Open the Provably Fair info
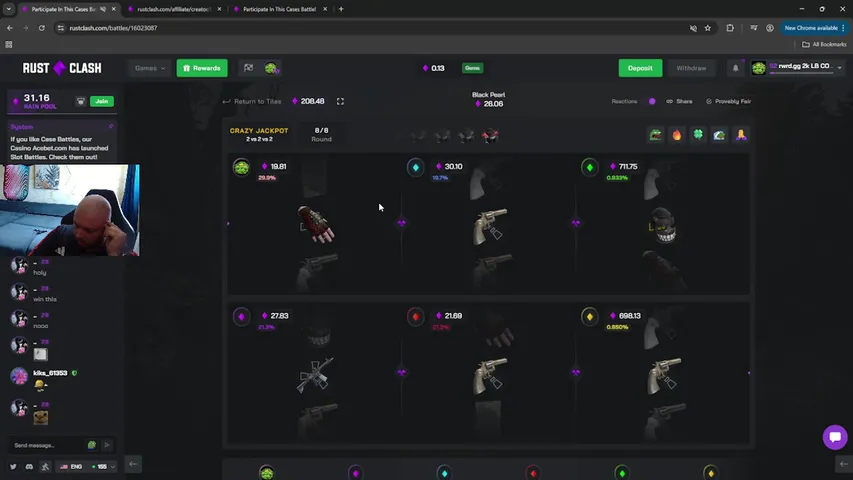 (728, 101)
